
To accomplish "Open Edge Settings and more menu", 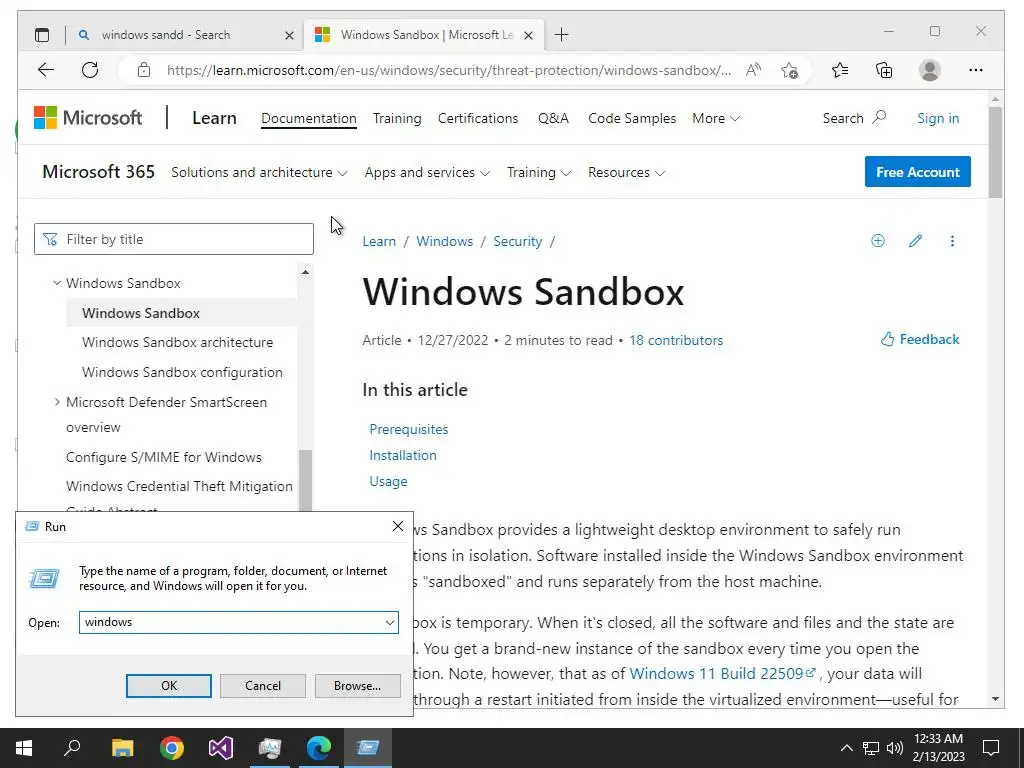I will [x=976, y=70].
